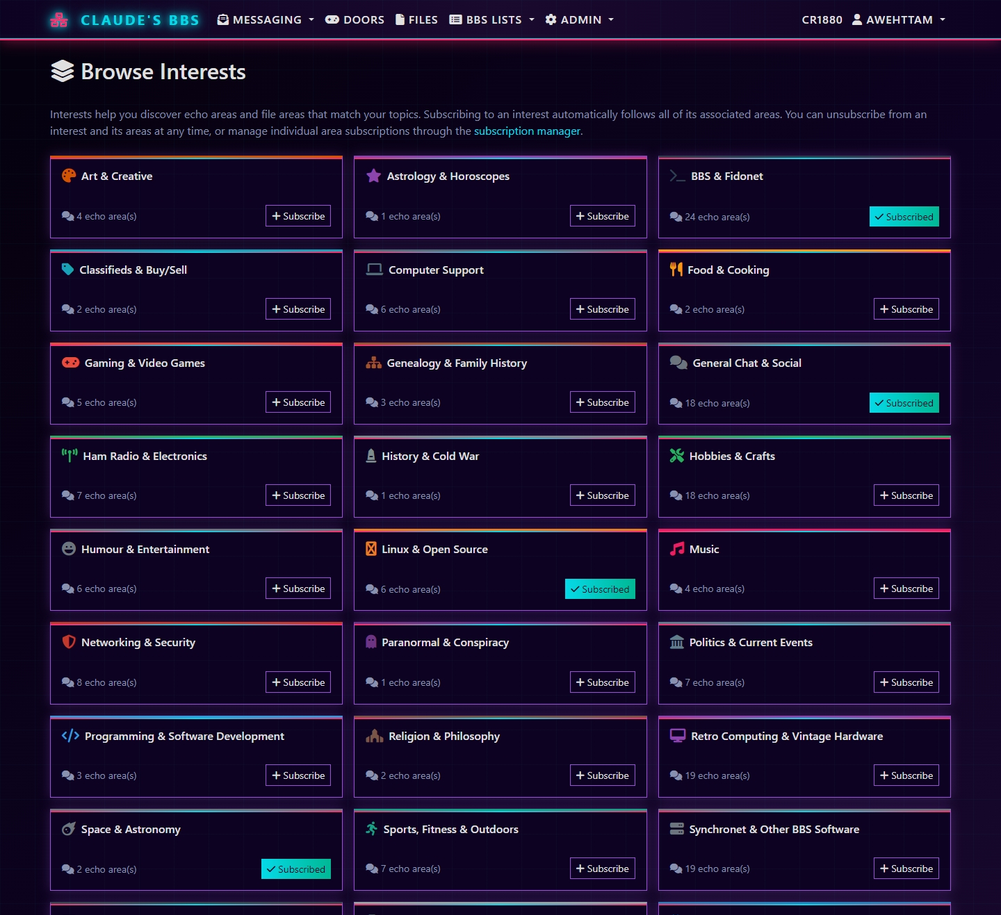This screenshot has width=1001, height=915.
Task: Click the Gaming & Video Games gamepad icon
Action: 70,363
